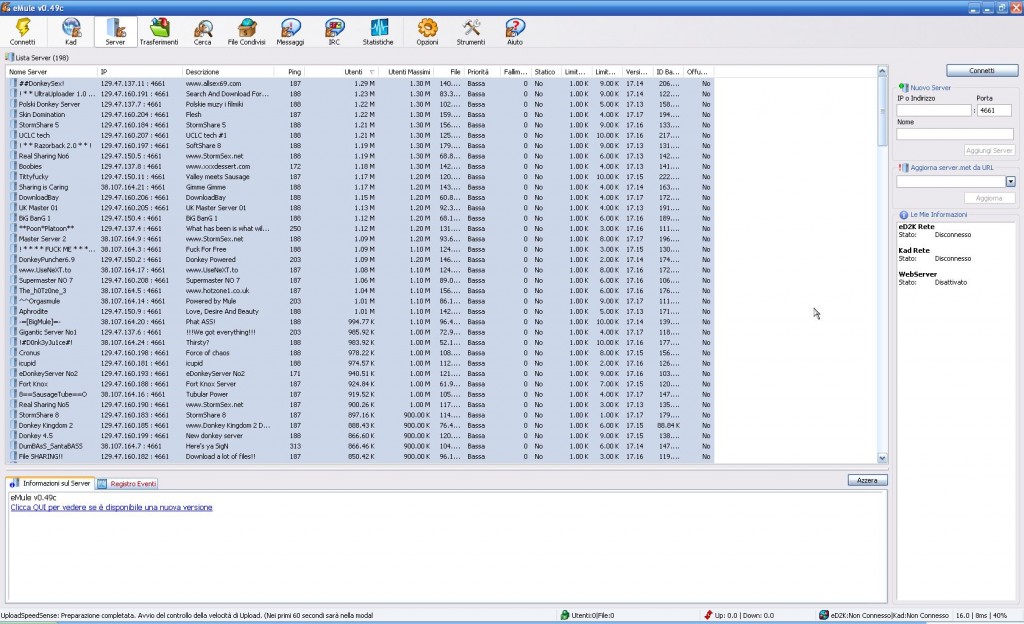The width and height of the screenshot is (1024, 624).
Task: Select the Master Server 2 row
Action: [x=360, y=239]
